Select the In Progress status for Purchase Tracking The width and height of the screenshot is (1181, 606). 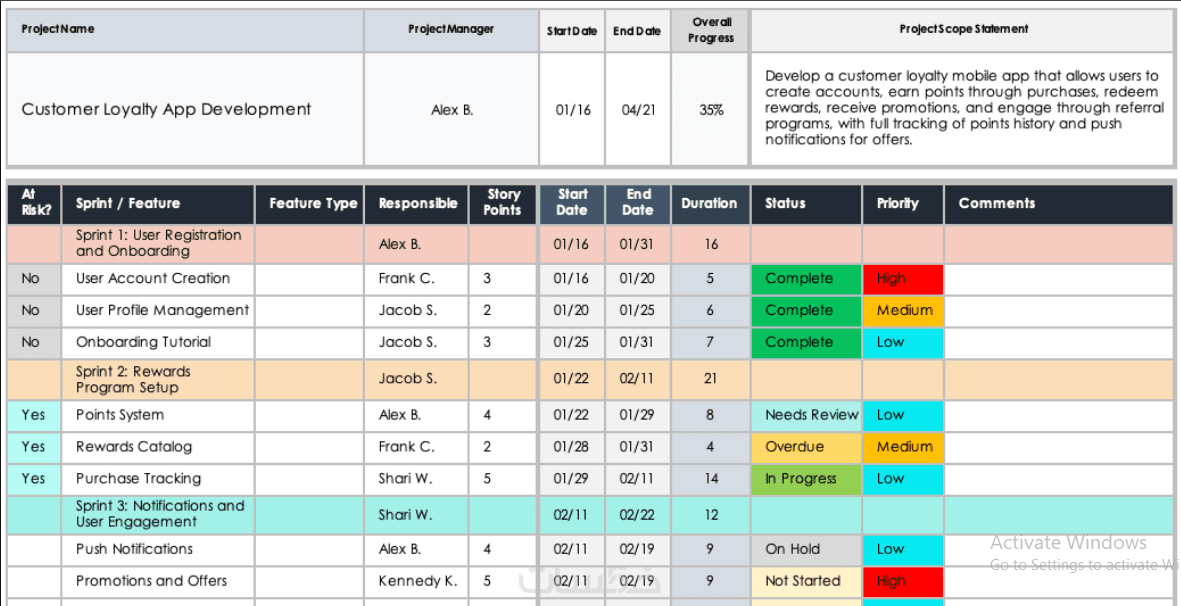pyautogui.click(x=806, y=479)
